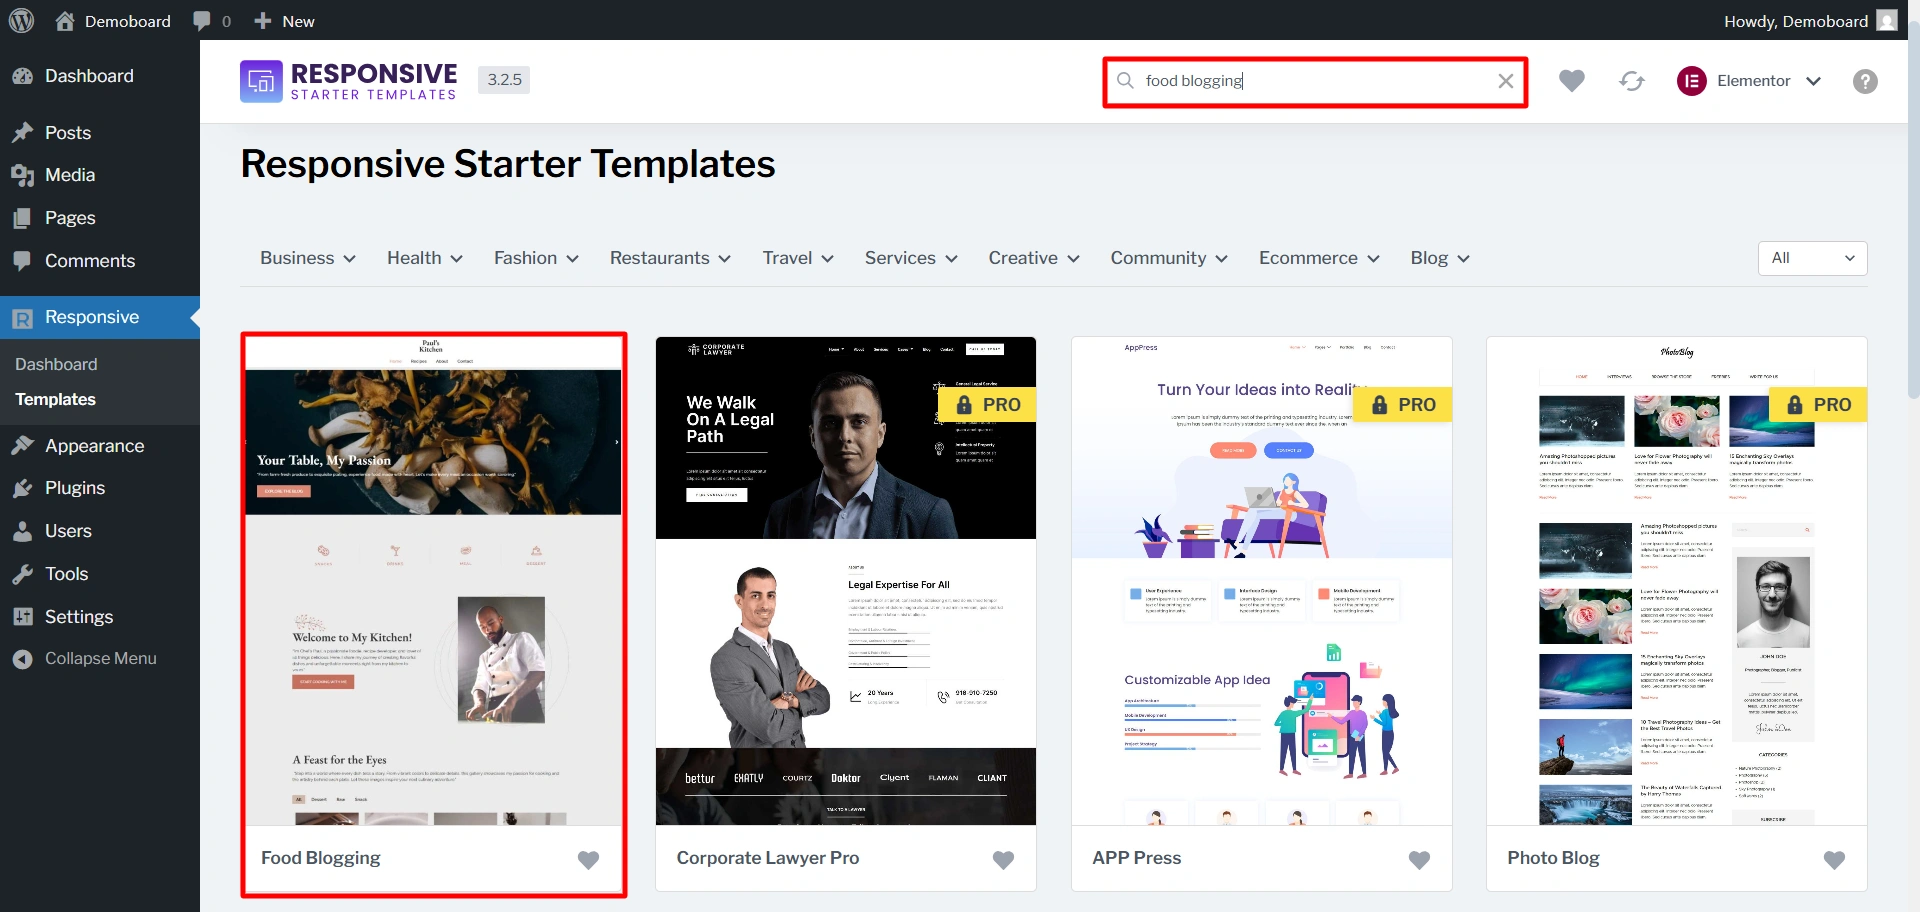
Task: Expand the Elementor page builder dropdown
Action: (1749, 81)
